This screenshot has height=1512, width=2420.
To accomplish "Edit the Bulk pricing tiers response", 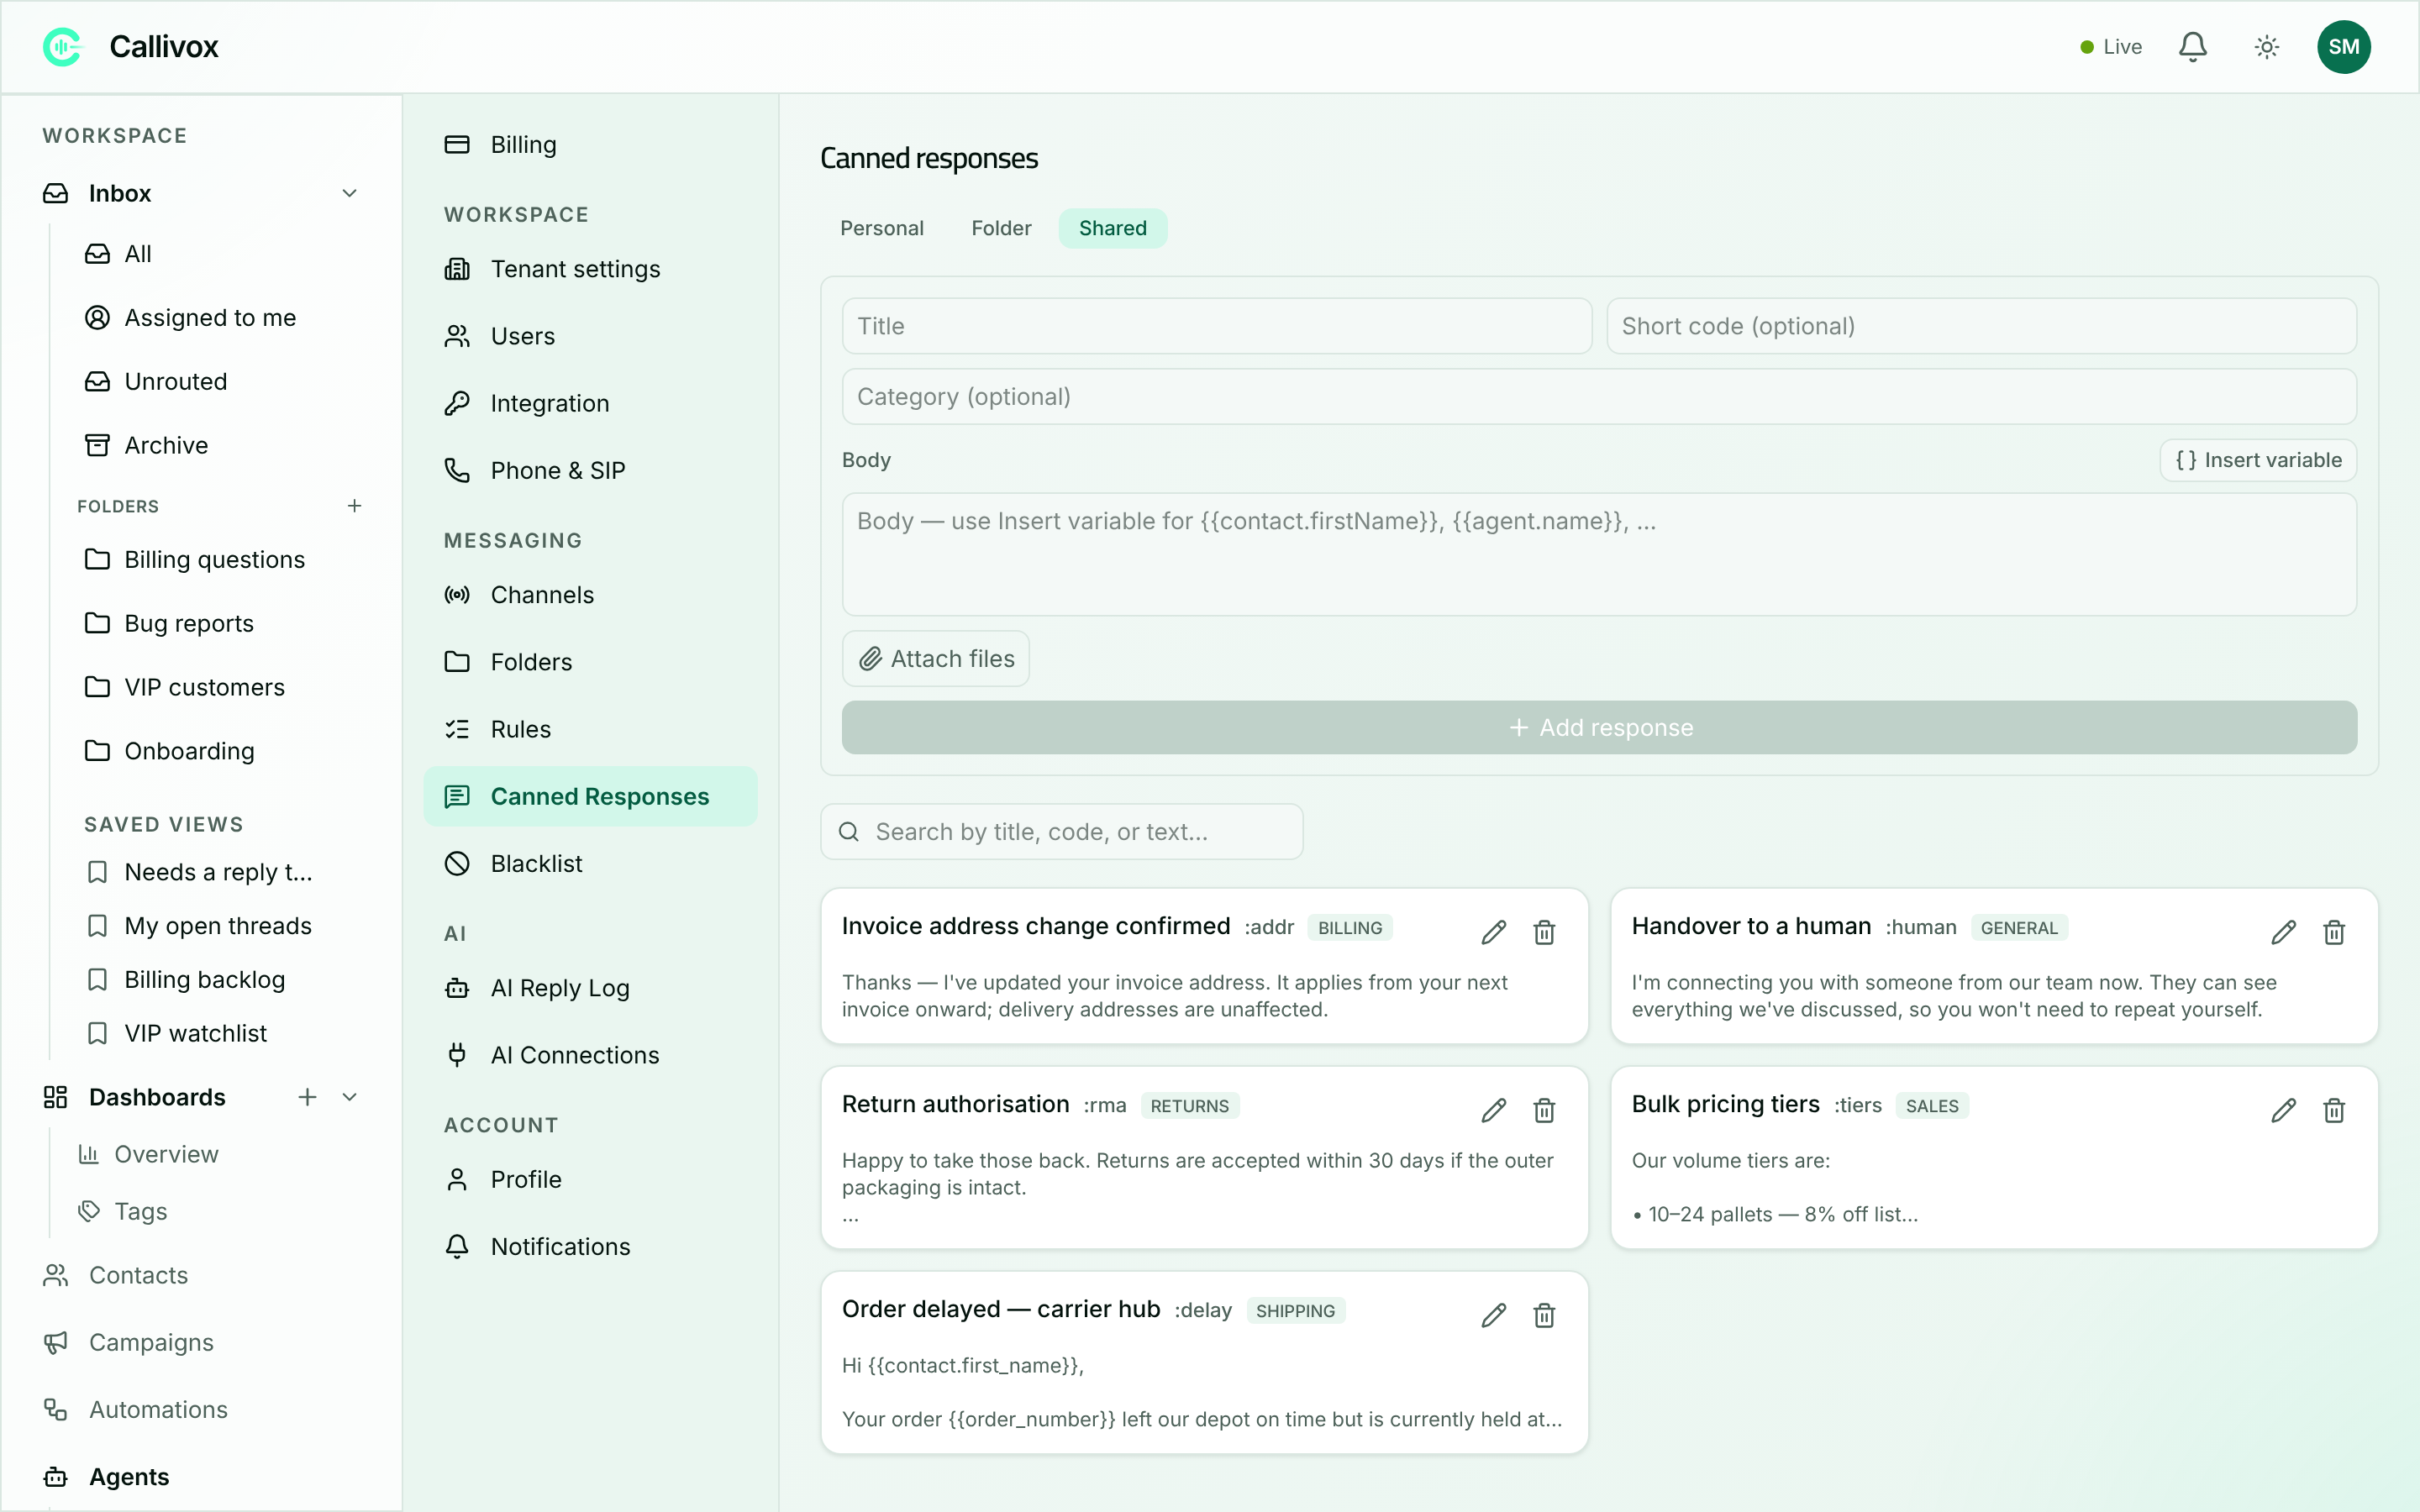I will [2283, 1110].
